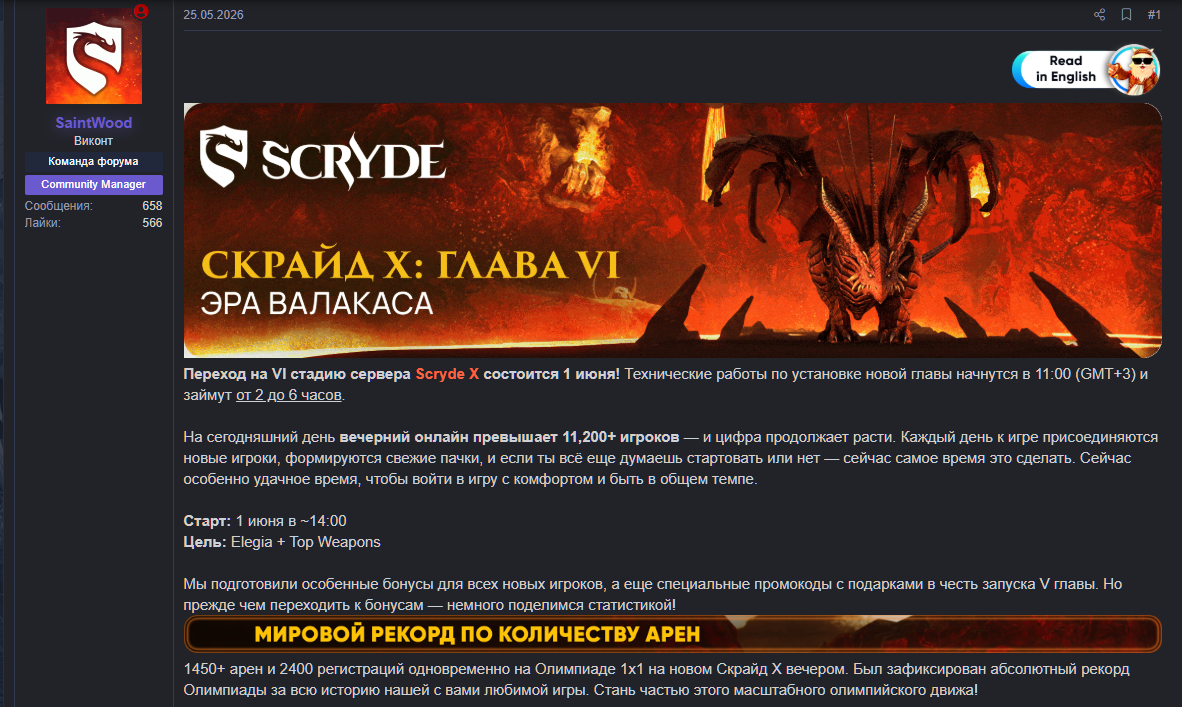This screenshot has width=1182, height=707.
Task: Click the 'Старт:' line with 1 июня ~14:00
Action: pyautogui.click(x=265, y=521)
